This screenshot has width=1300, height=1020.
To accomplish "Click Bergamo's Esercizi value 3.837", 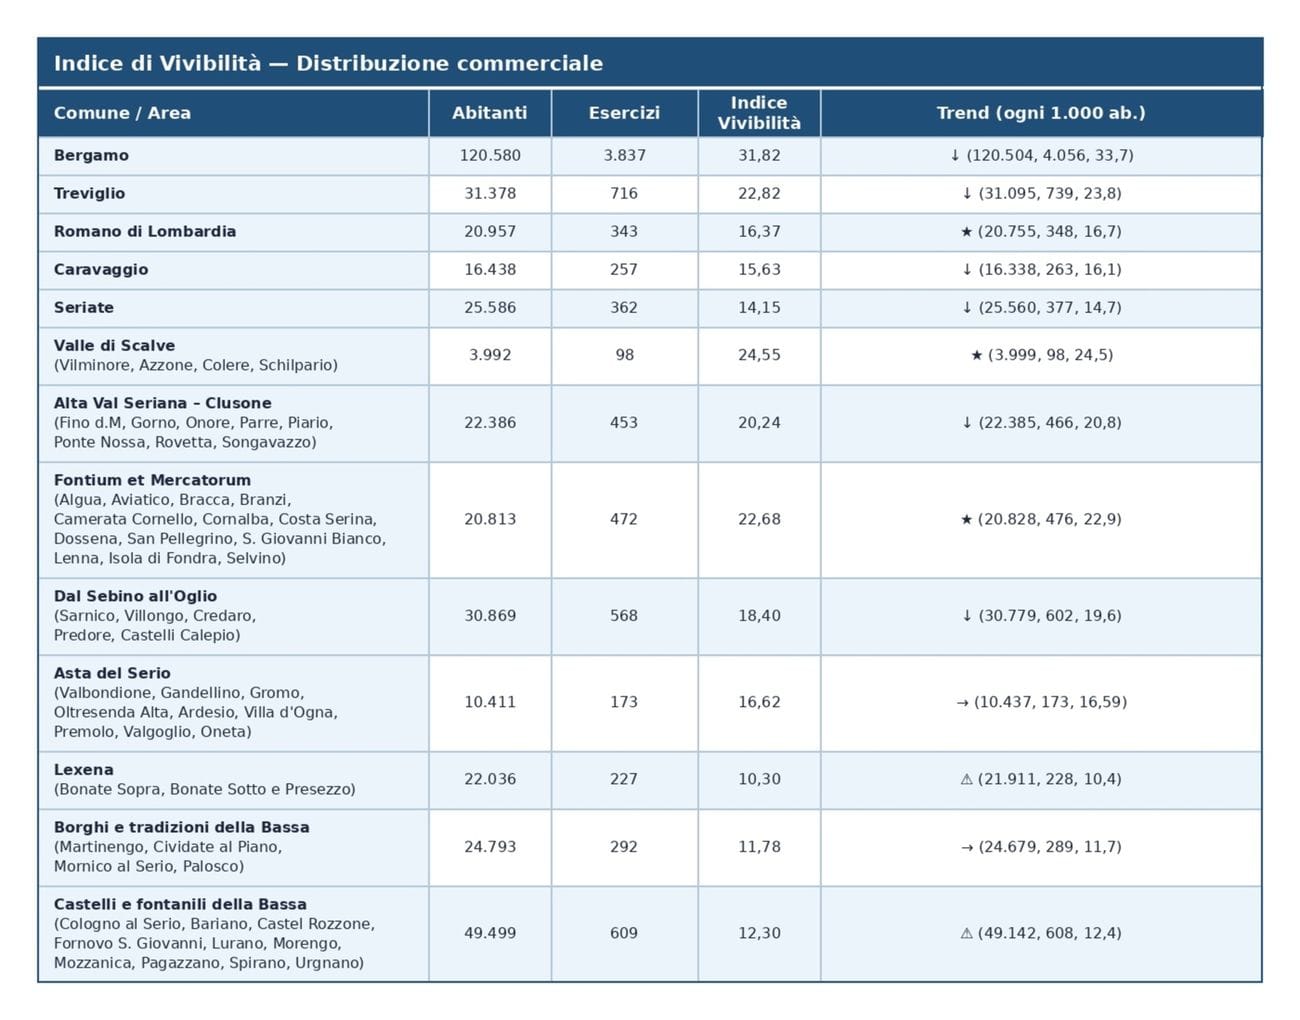I will coord(624,156).
